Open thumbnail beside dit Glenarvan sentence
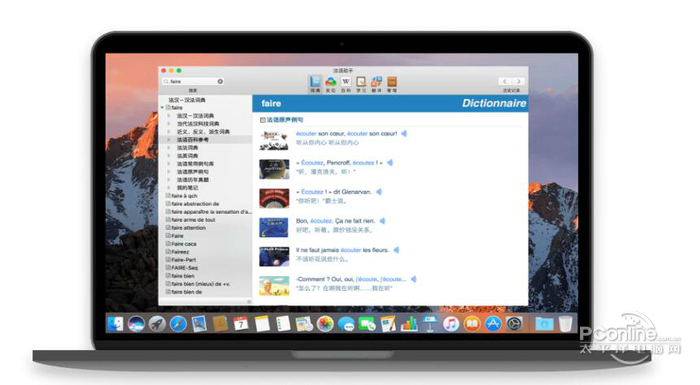The image size is (700, 385). coord(274,198)
